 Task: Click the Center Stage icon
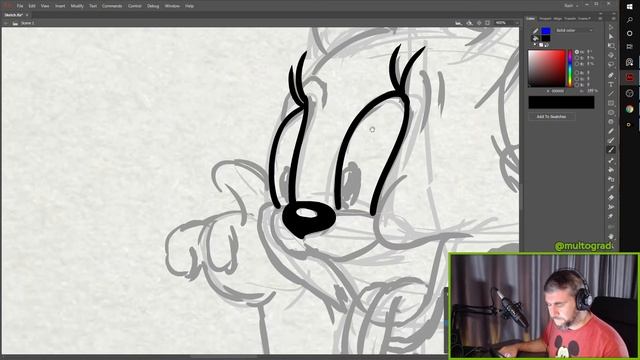(479, 23)
